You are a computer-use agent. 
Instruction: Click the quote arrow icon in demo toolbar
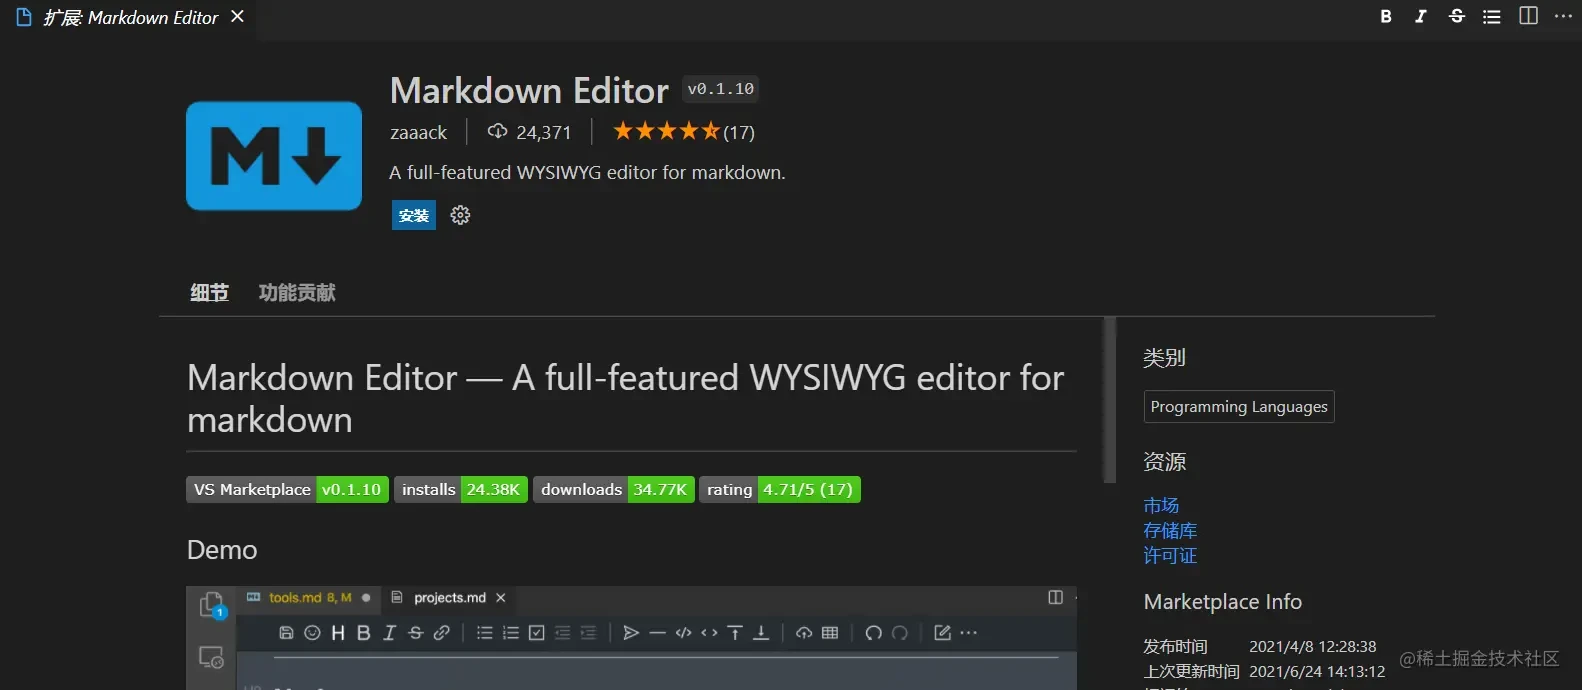tap(631, 633)
